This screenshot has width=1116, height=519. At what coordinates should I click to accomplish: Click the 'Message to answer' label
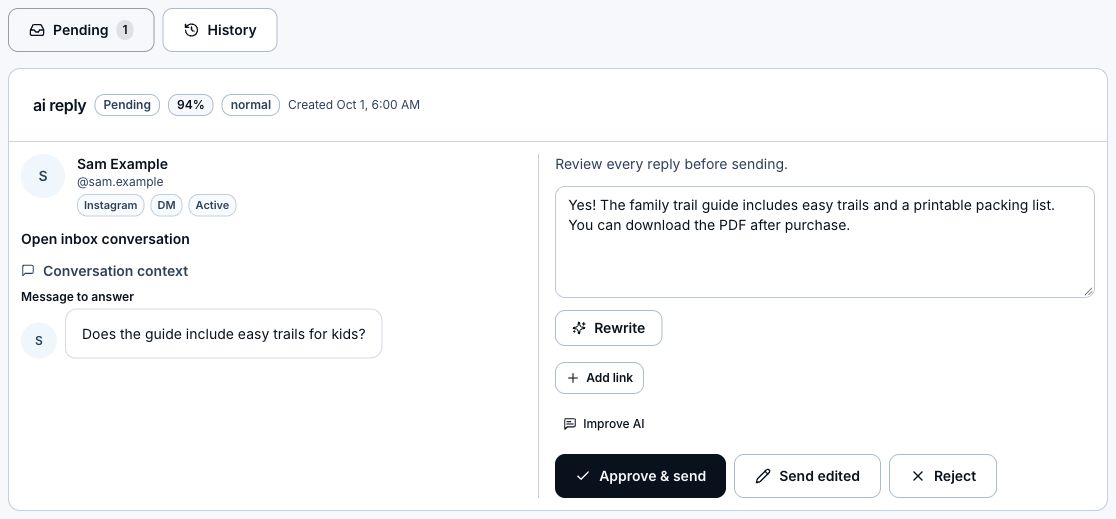78,296
